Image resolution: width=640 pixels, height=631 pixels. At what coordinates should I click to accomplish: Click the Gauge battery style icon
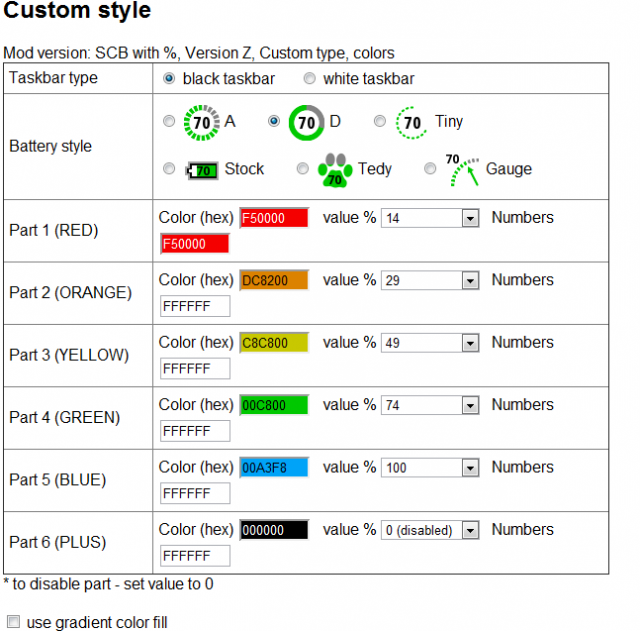coord(461,170)
